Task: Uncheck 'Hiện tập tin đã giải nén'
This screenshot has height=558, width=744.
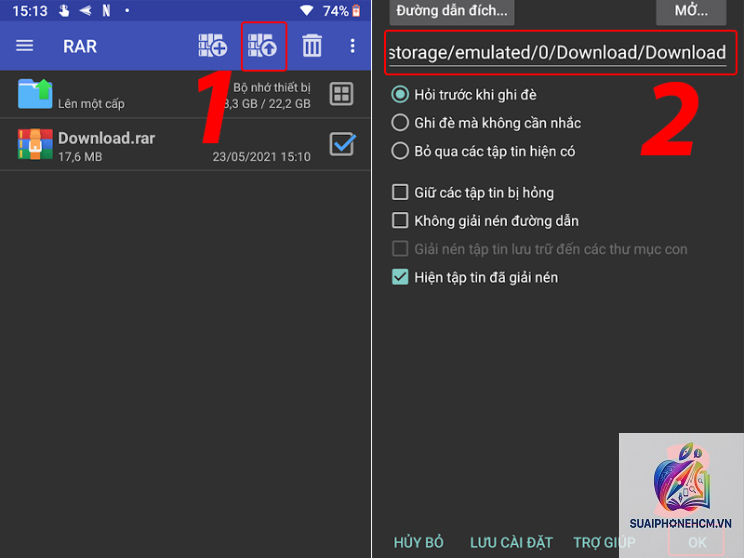Action: pyautogui.click(x=474, y=277)
